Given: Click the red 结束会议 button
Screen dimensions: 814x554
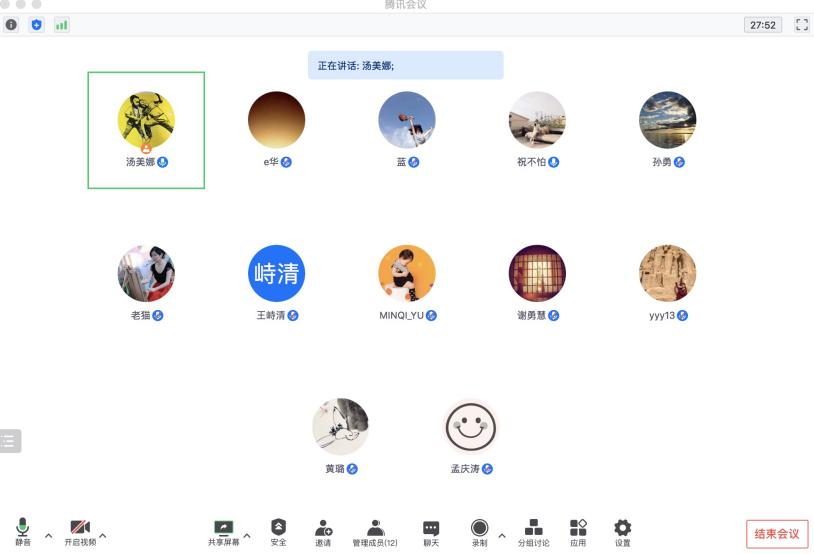Looking at the screenshot, I should click(x=777, y=534).
